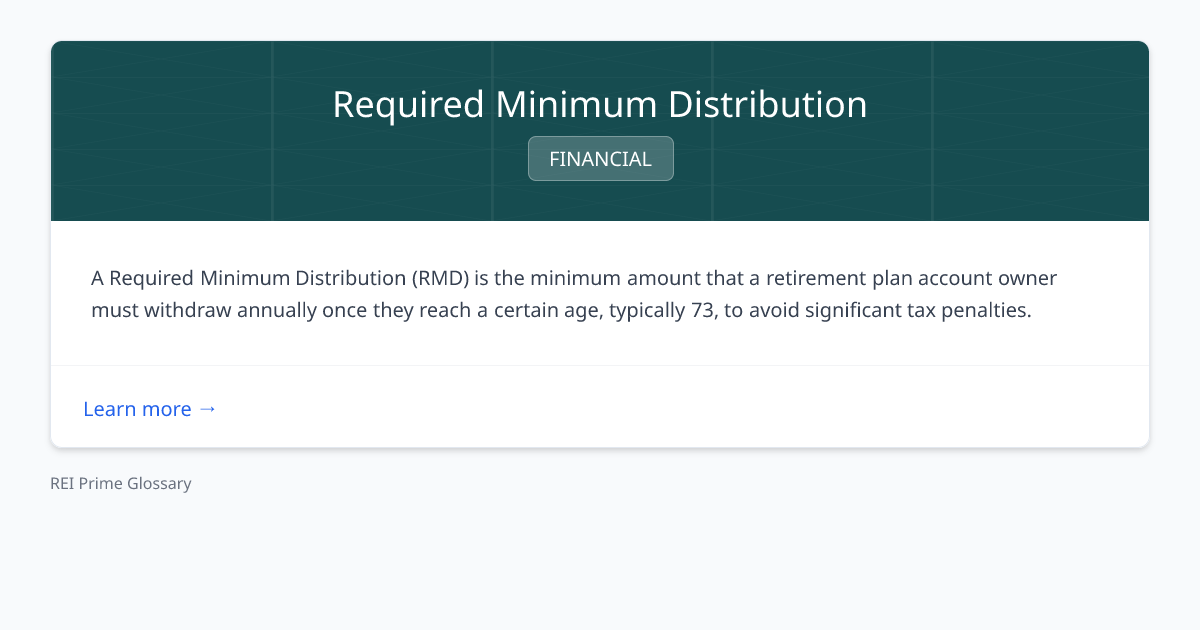Click the divider above the Learn more section
This screenshot has width=1200, height=630.
point(600,366)
